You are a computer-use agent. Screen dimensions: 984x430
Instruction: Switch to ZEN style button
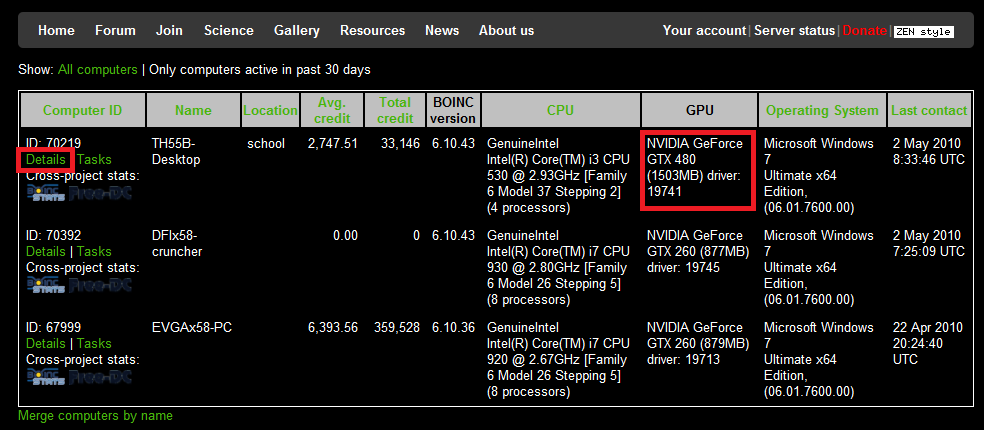point(923,31)
